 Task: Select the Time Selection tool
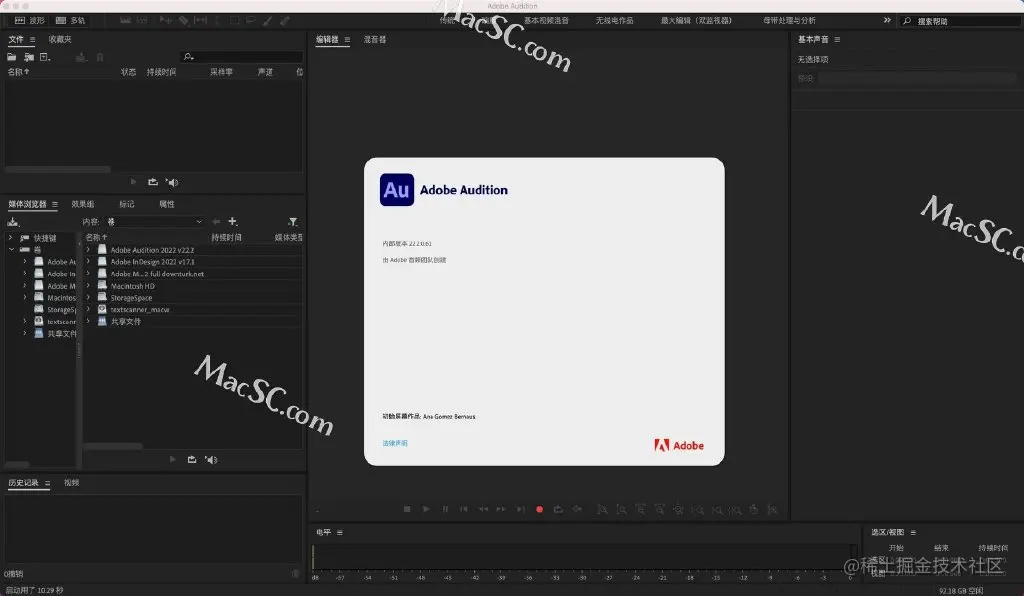point(217,20)
